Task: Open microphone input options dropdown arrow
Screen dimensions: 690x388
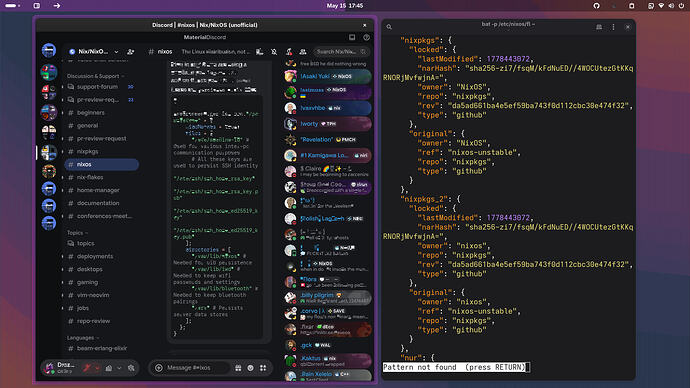Action: pyautogui.click(x=97, y=368)
